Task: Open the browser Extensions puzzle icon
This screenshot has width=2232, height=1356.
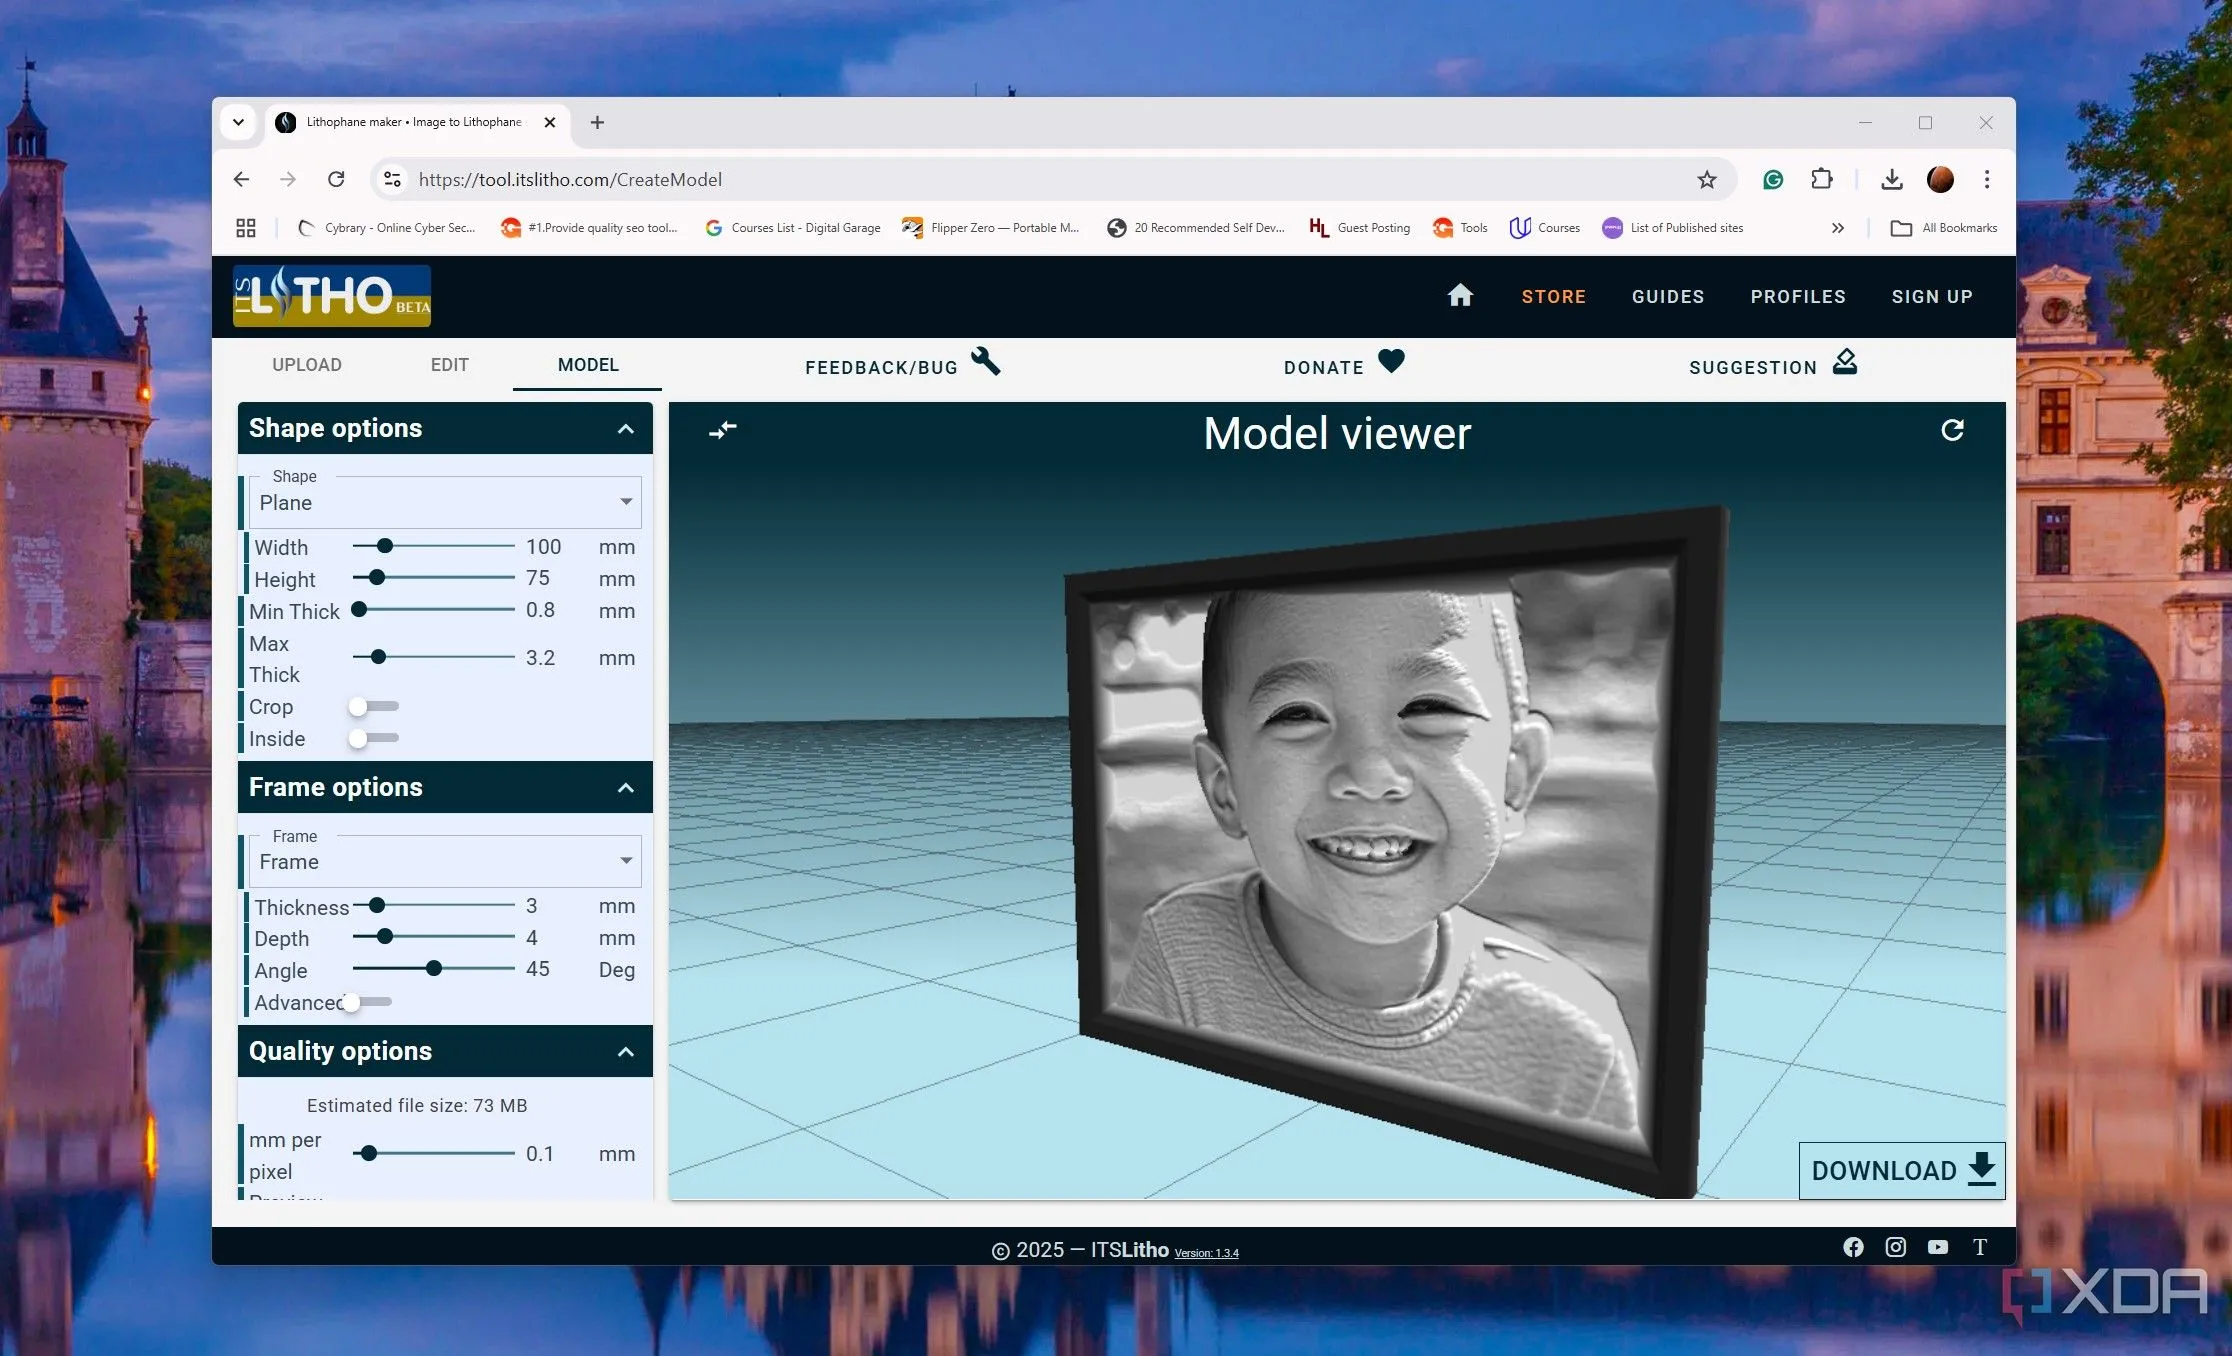Action: (x=1822, y=179)
